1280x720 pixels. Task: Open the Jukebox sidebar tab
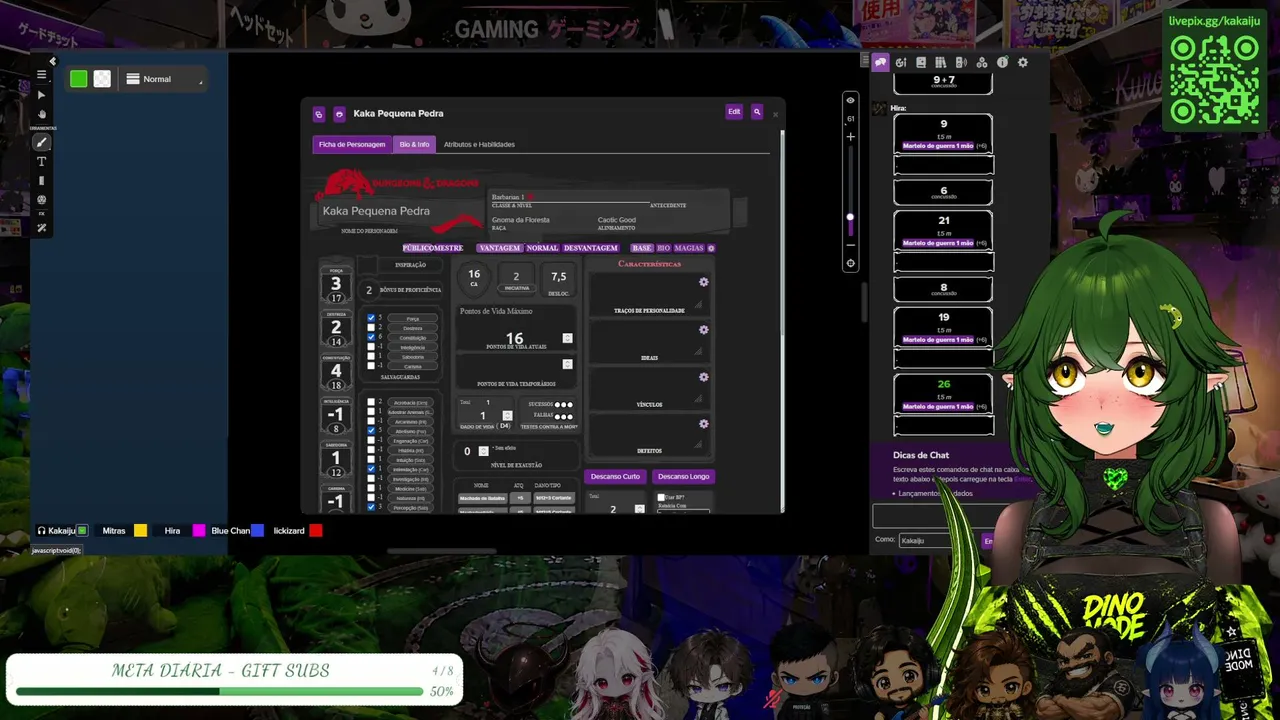(961, 63)
